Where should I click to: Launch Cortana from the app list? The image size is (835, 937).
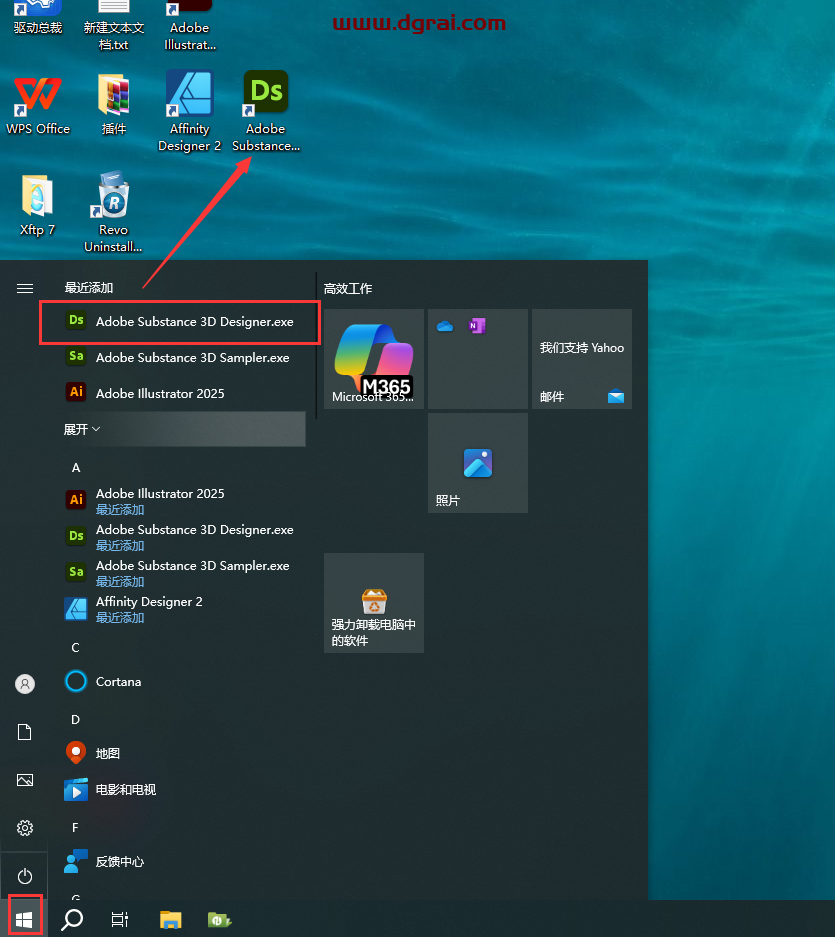pyautogui.click(x=183, y=681)
